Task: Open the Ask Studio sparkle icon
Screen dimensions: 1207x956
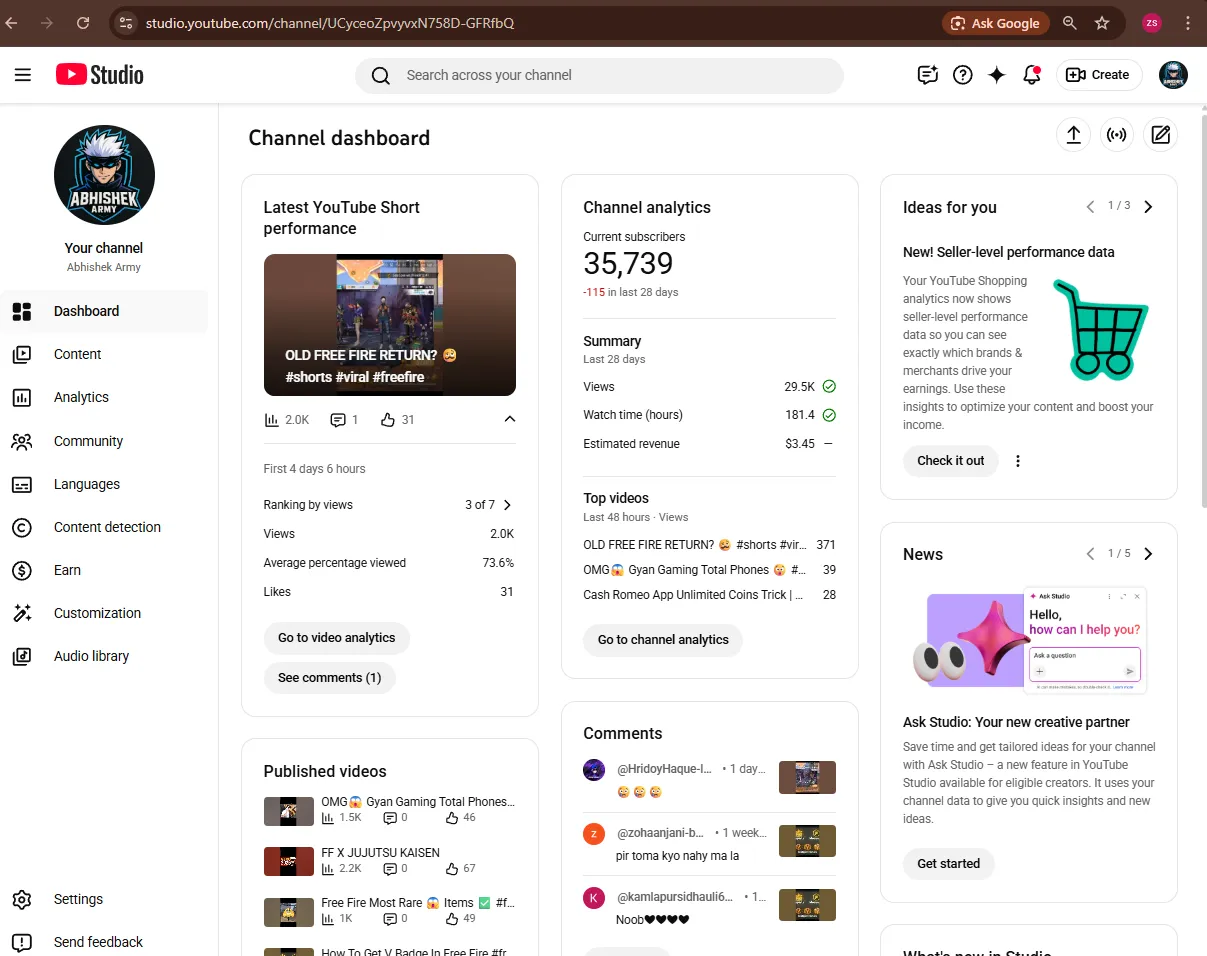Action: click(x=997, y=75)
